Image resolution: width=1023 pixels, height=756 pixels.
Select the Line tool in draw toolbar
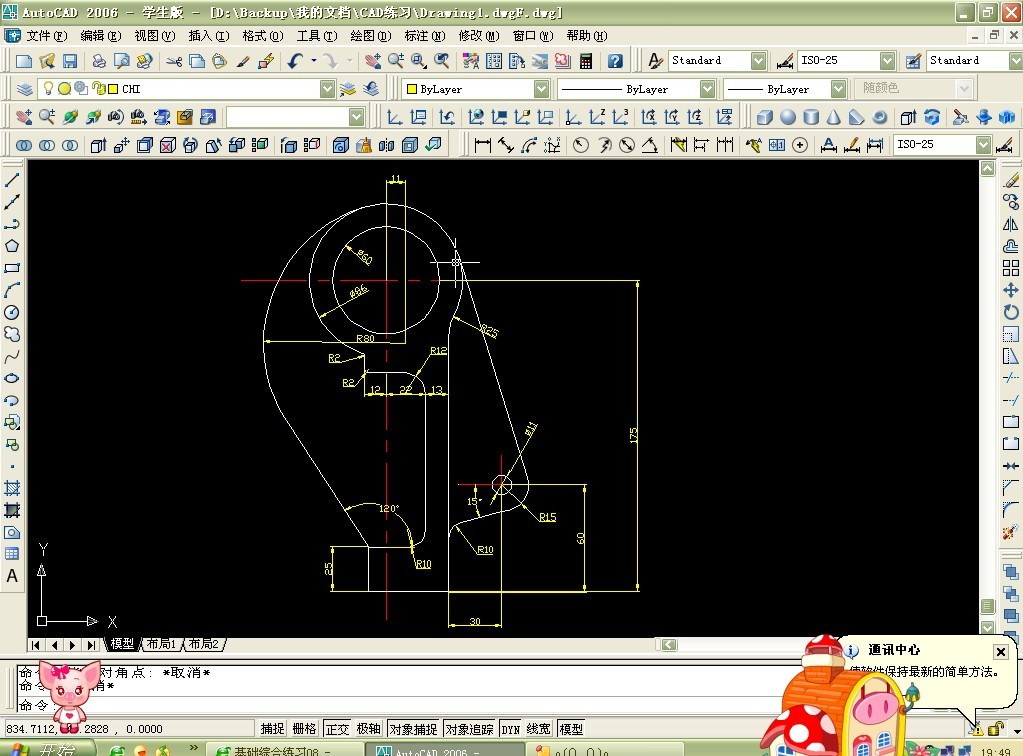pyautogui.click(x=12, y=179)
